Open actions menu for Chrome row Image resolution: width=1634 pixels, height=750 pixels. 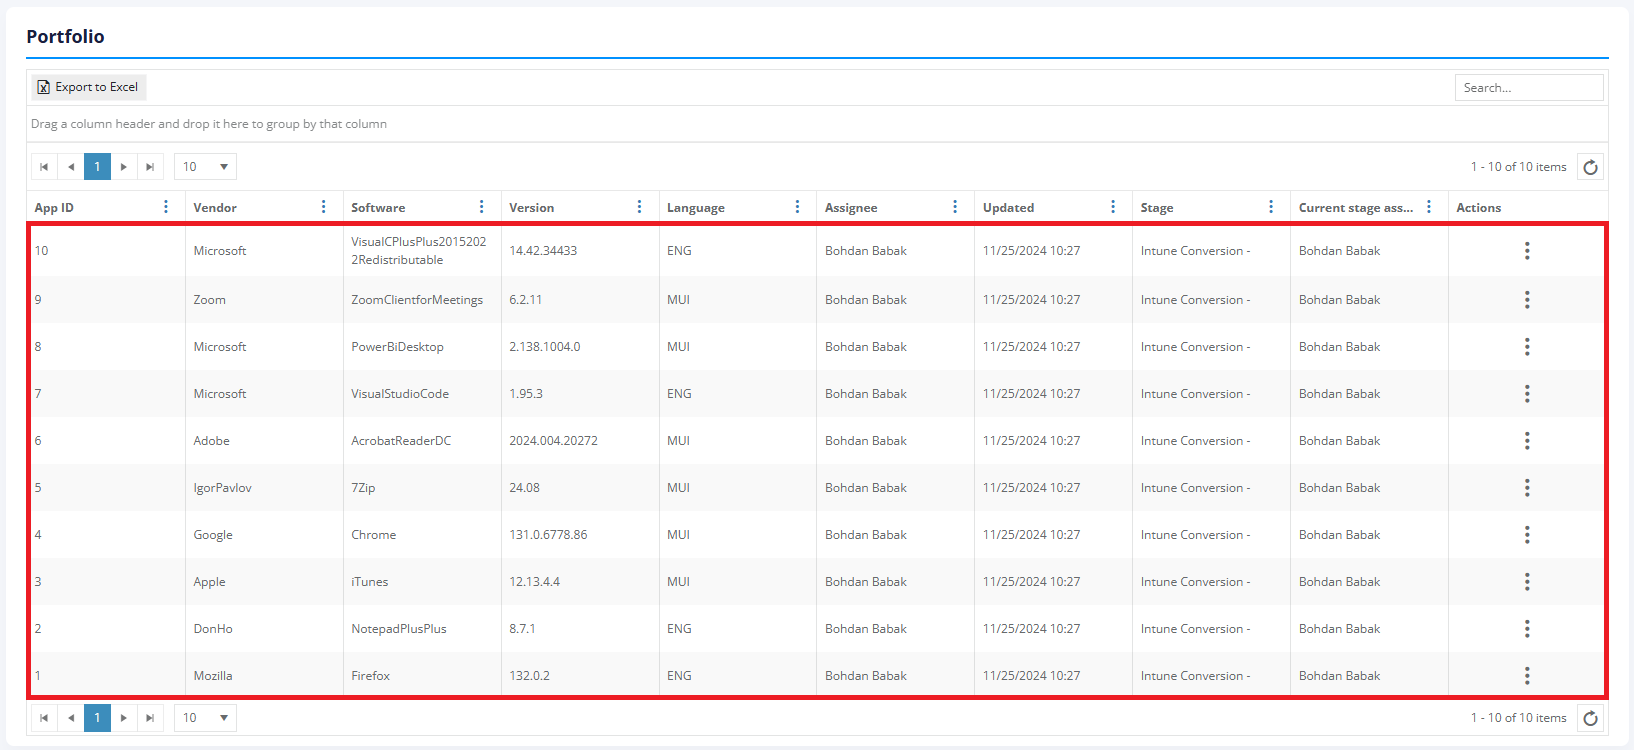(1527, 535)
